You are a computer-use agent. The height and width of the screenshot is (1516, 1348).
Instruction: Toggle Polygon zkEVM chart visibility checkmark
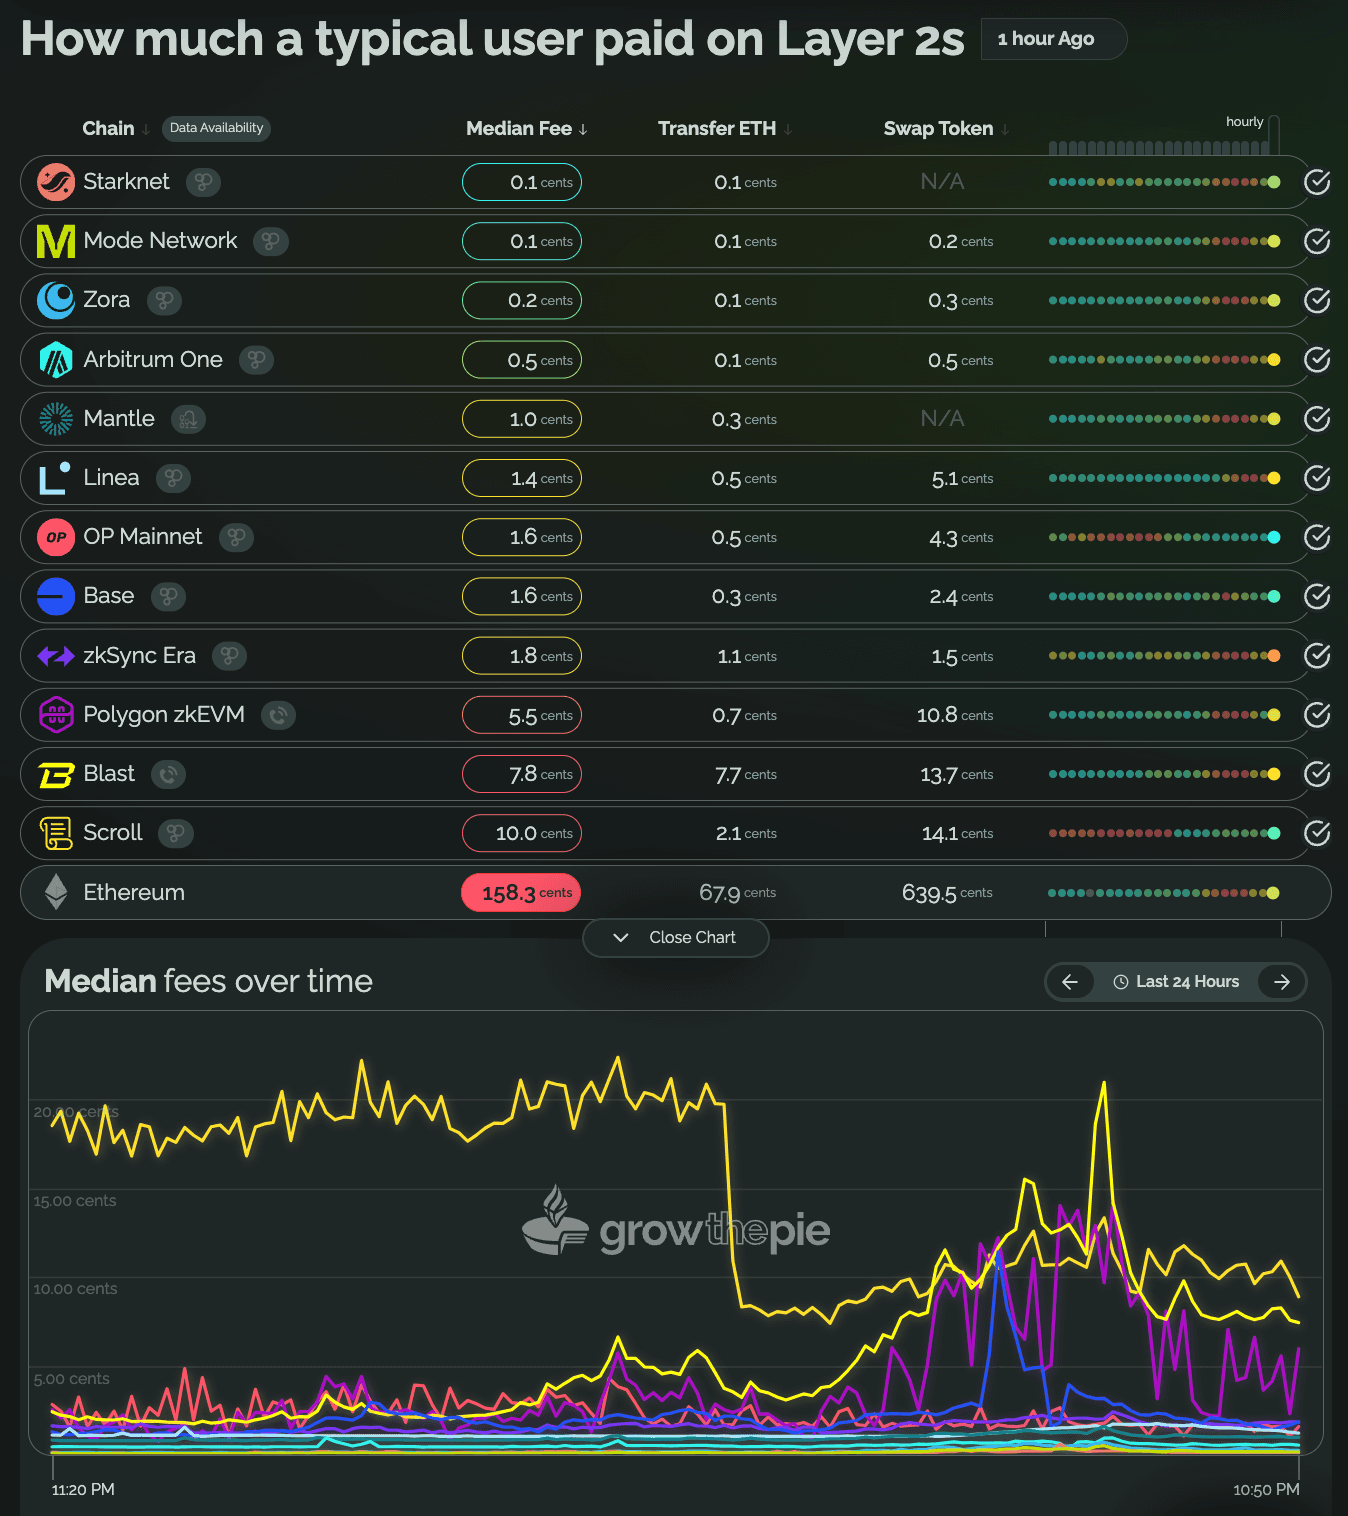click(x=1317, y=715)
